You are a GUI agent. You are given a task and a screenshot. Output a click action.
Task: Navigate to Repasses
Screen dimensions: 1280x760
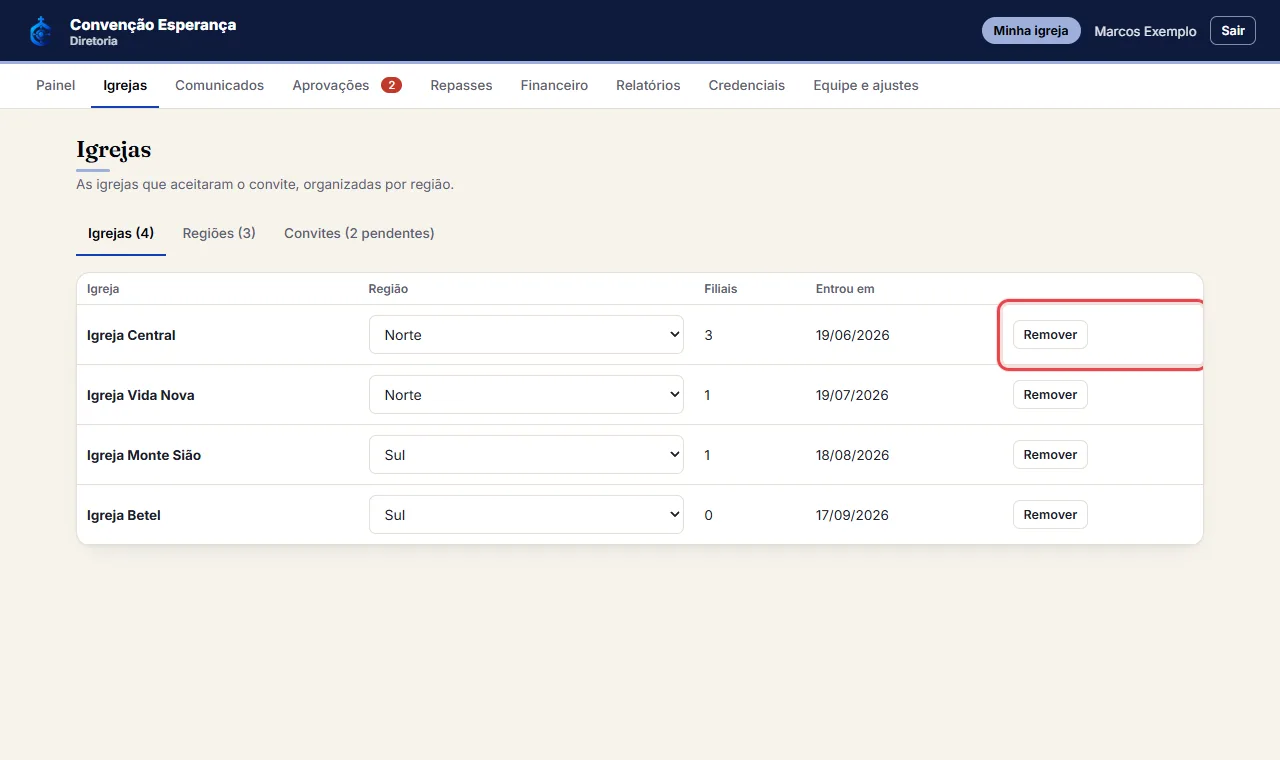461,86
